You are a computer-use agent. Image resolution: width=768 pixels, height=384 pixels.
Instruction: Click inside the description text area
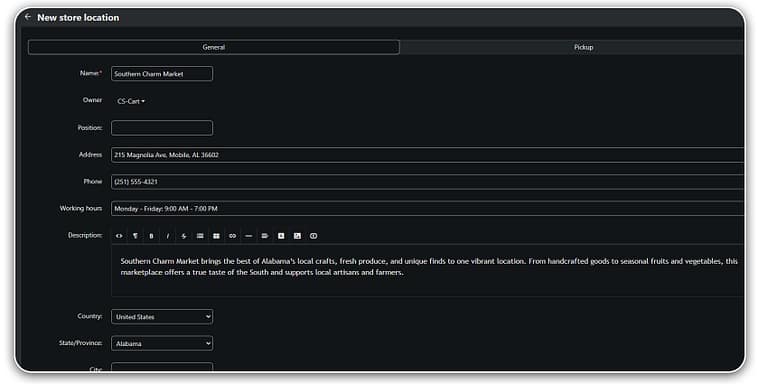[427, 270]
